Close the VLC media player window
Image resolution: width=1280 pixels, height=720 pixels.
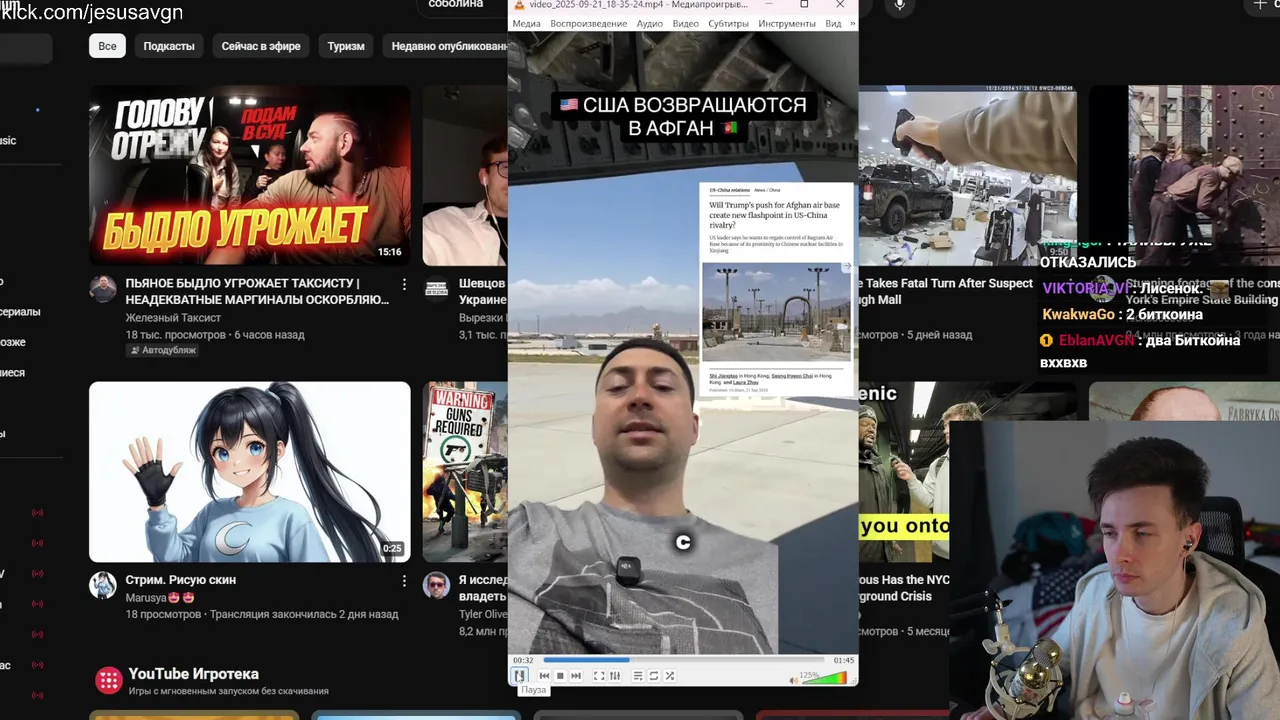click(x=840, y=5)
